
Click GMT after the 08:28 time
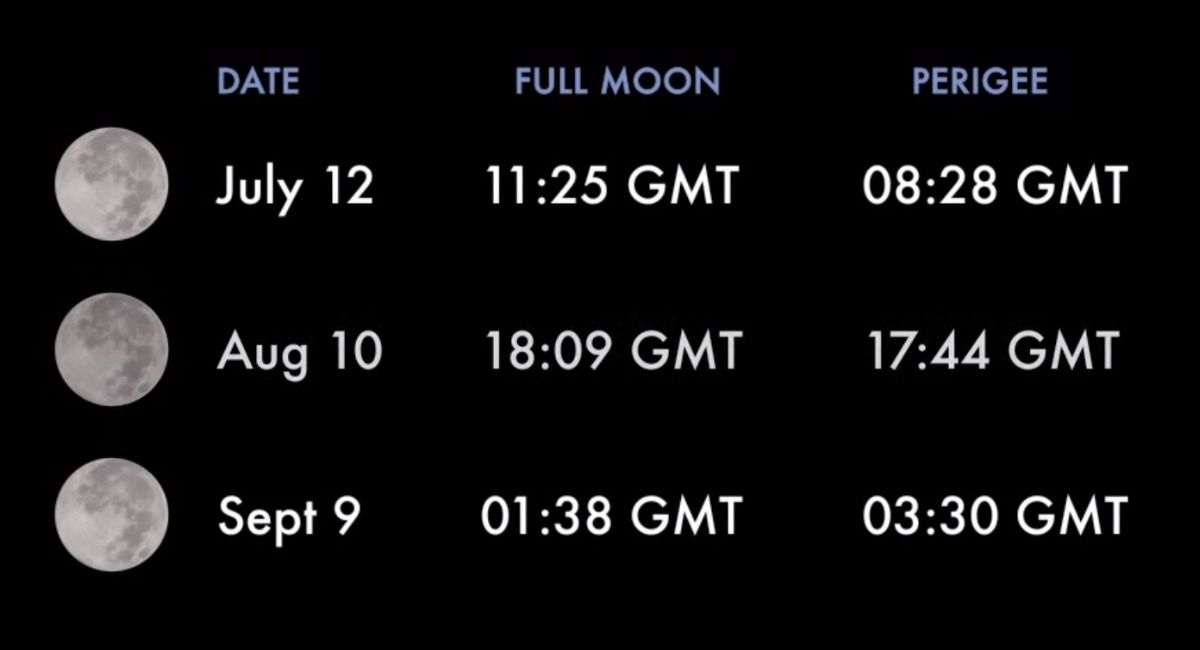tap(1069, 186)
